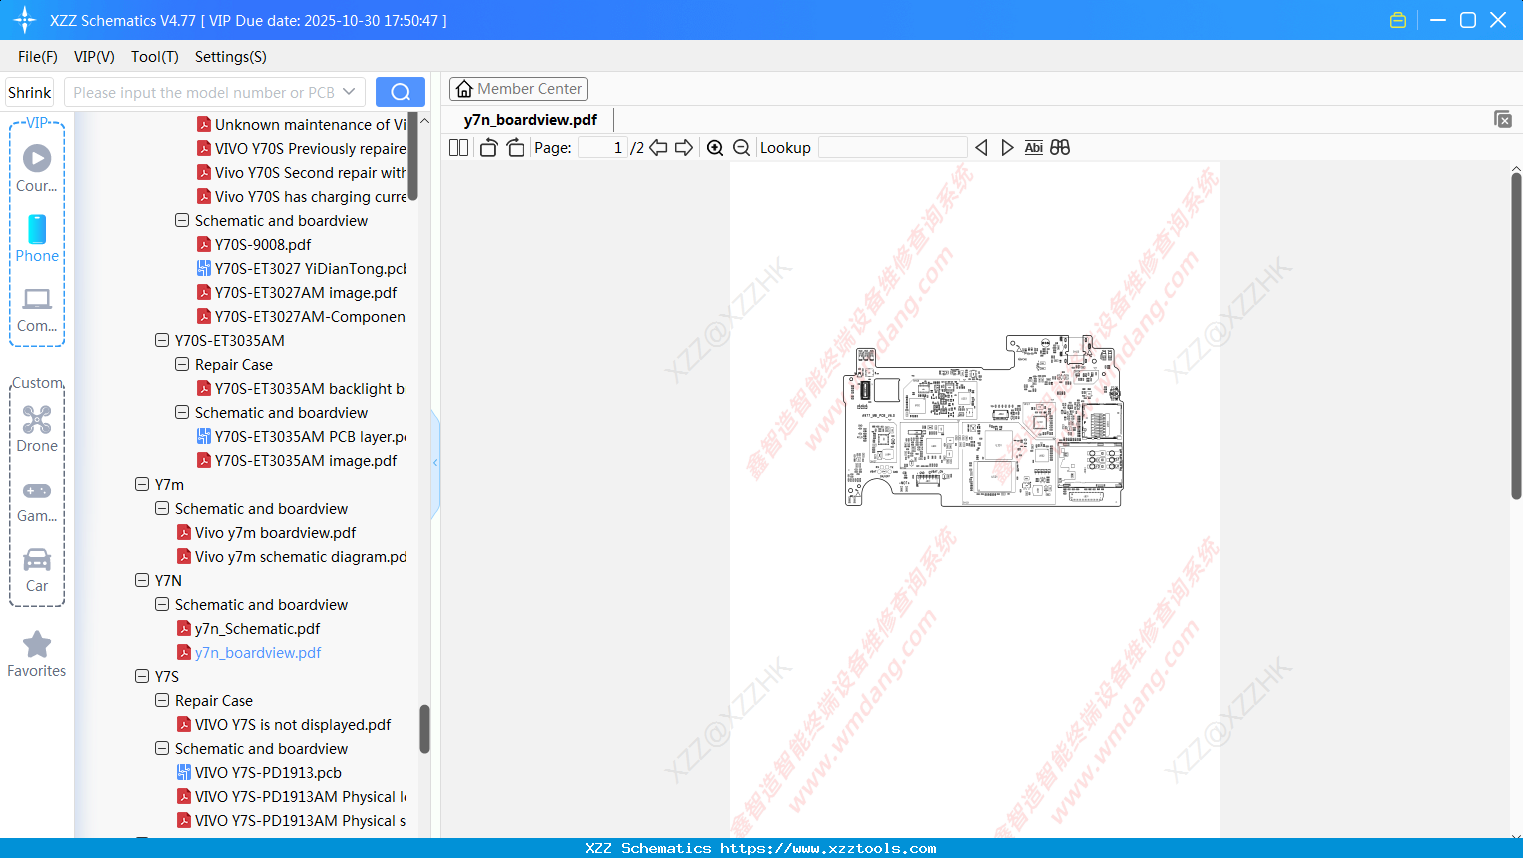Collapse the Y70S-ET3035AM tree node
Screen dimensions: 1523x858
click(x=162, y=340)
